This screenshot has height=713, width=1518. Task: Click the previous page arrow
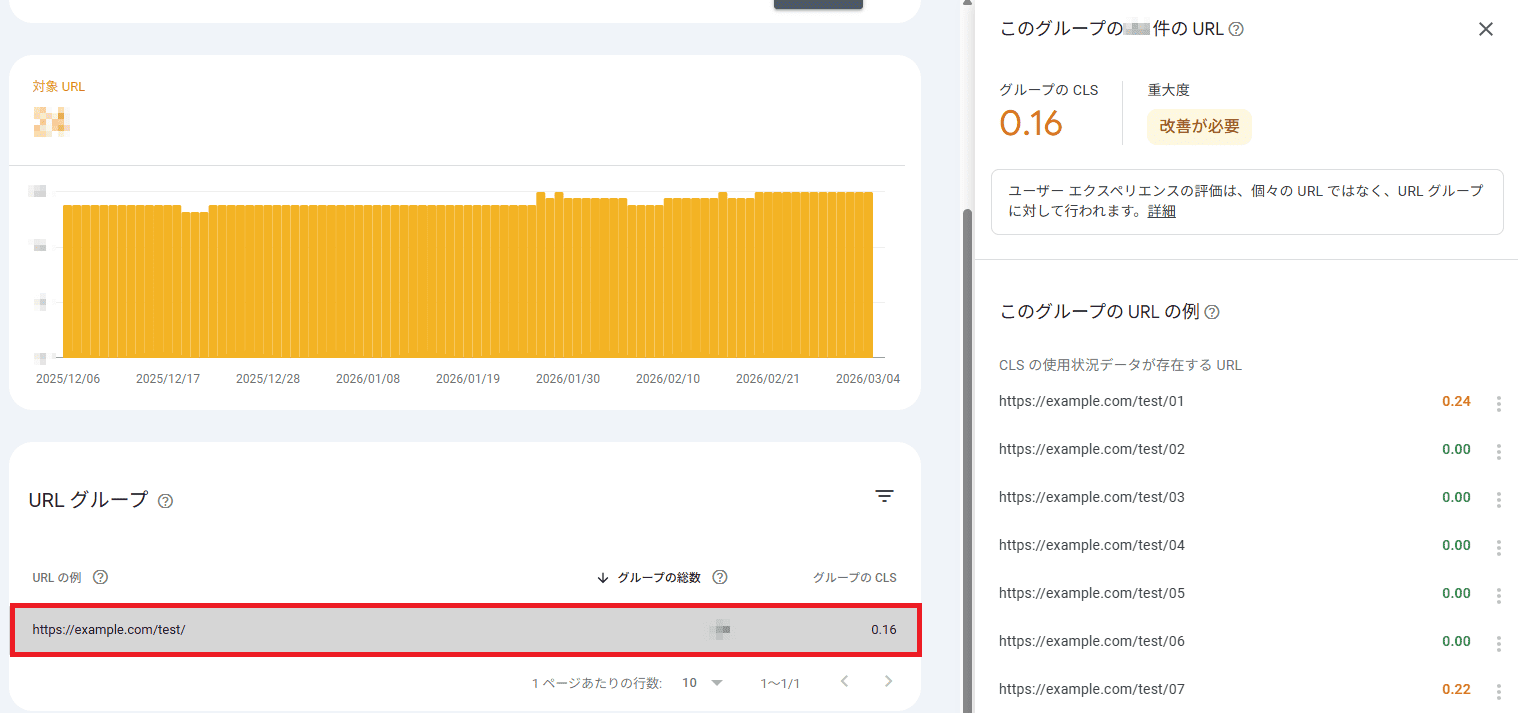point(844,681)
